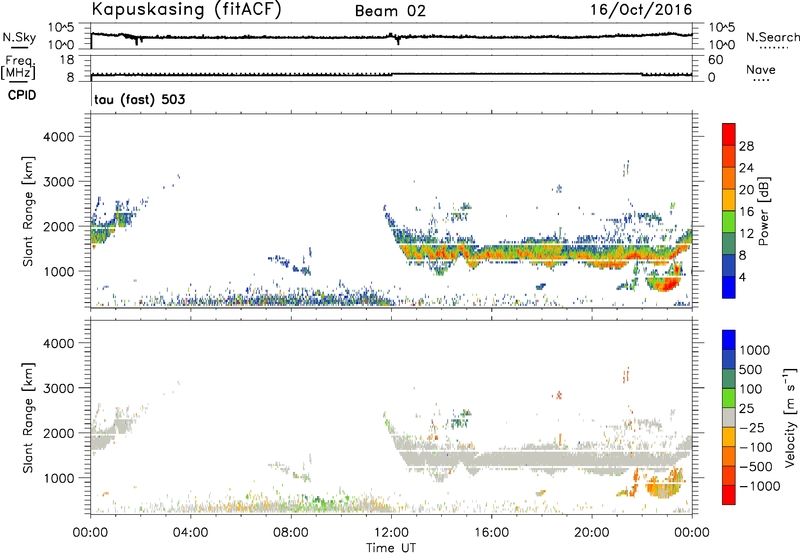800x554 pixels.
Task: Pick the dark green velocity swatch between 100 and 500
Action: click(x=729, y=379)
